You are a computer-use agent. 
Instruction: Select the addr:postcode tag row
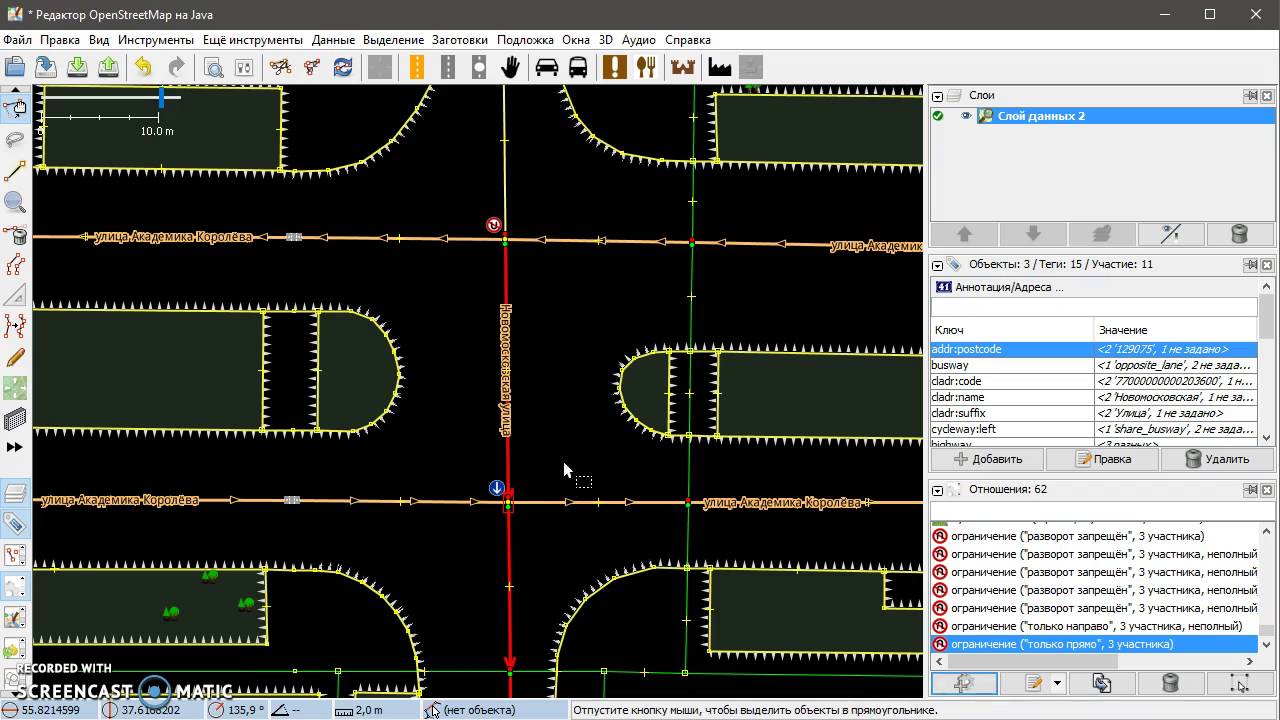1094,349
